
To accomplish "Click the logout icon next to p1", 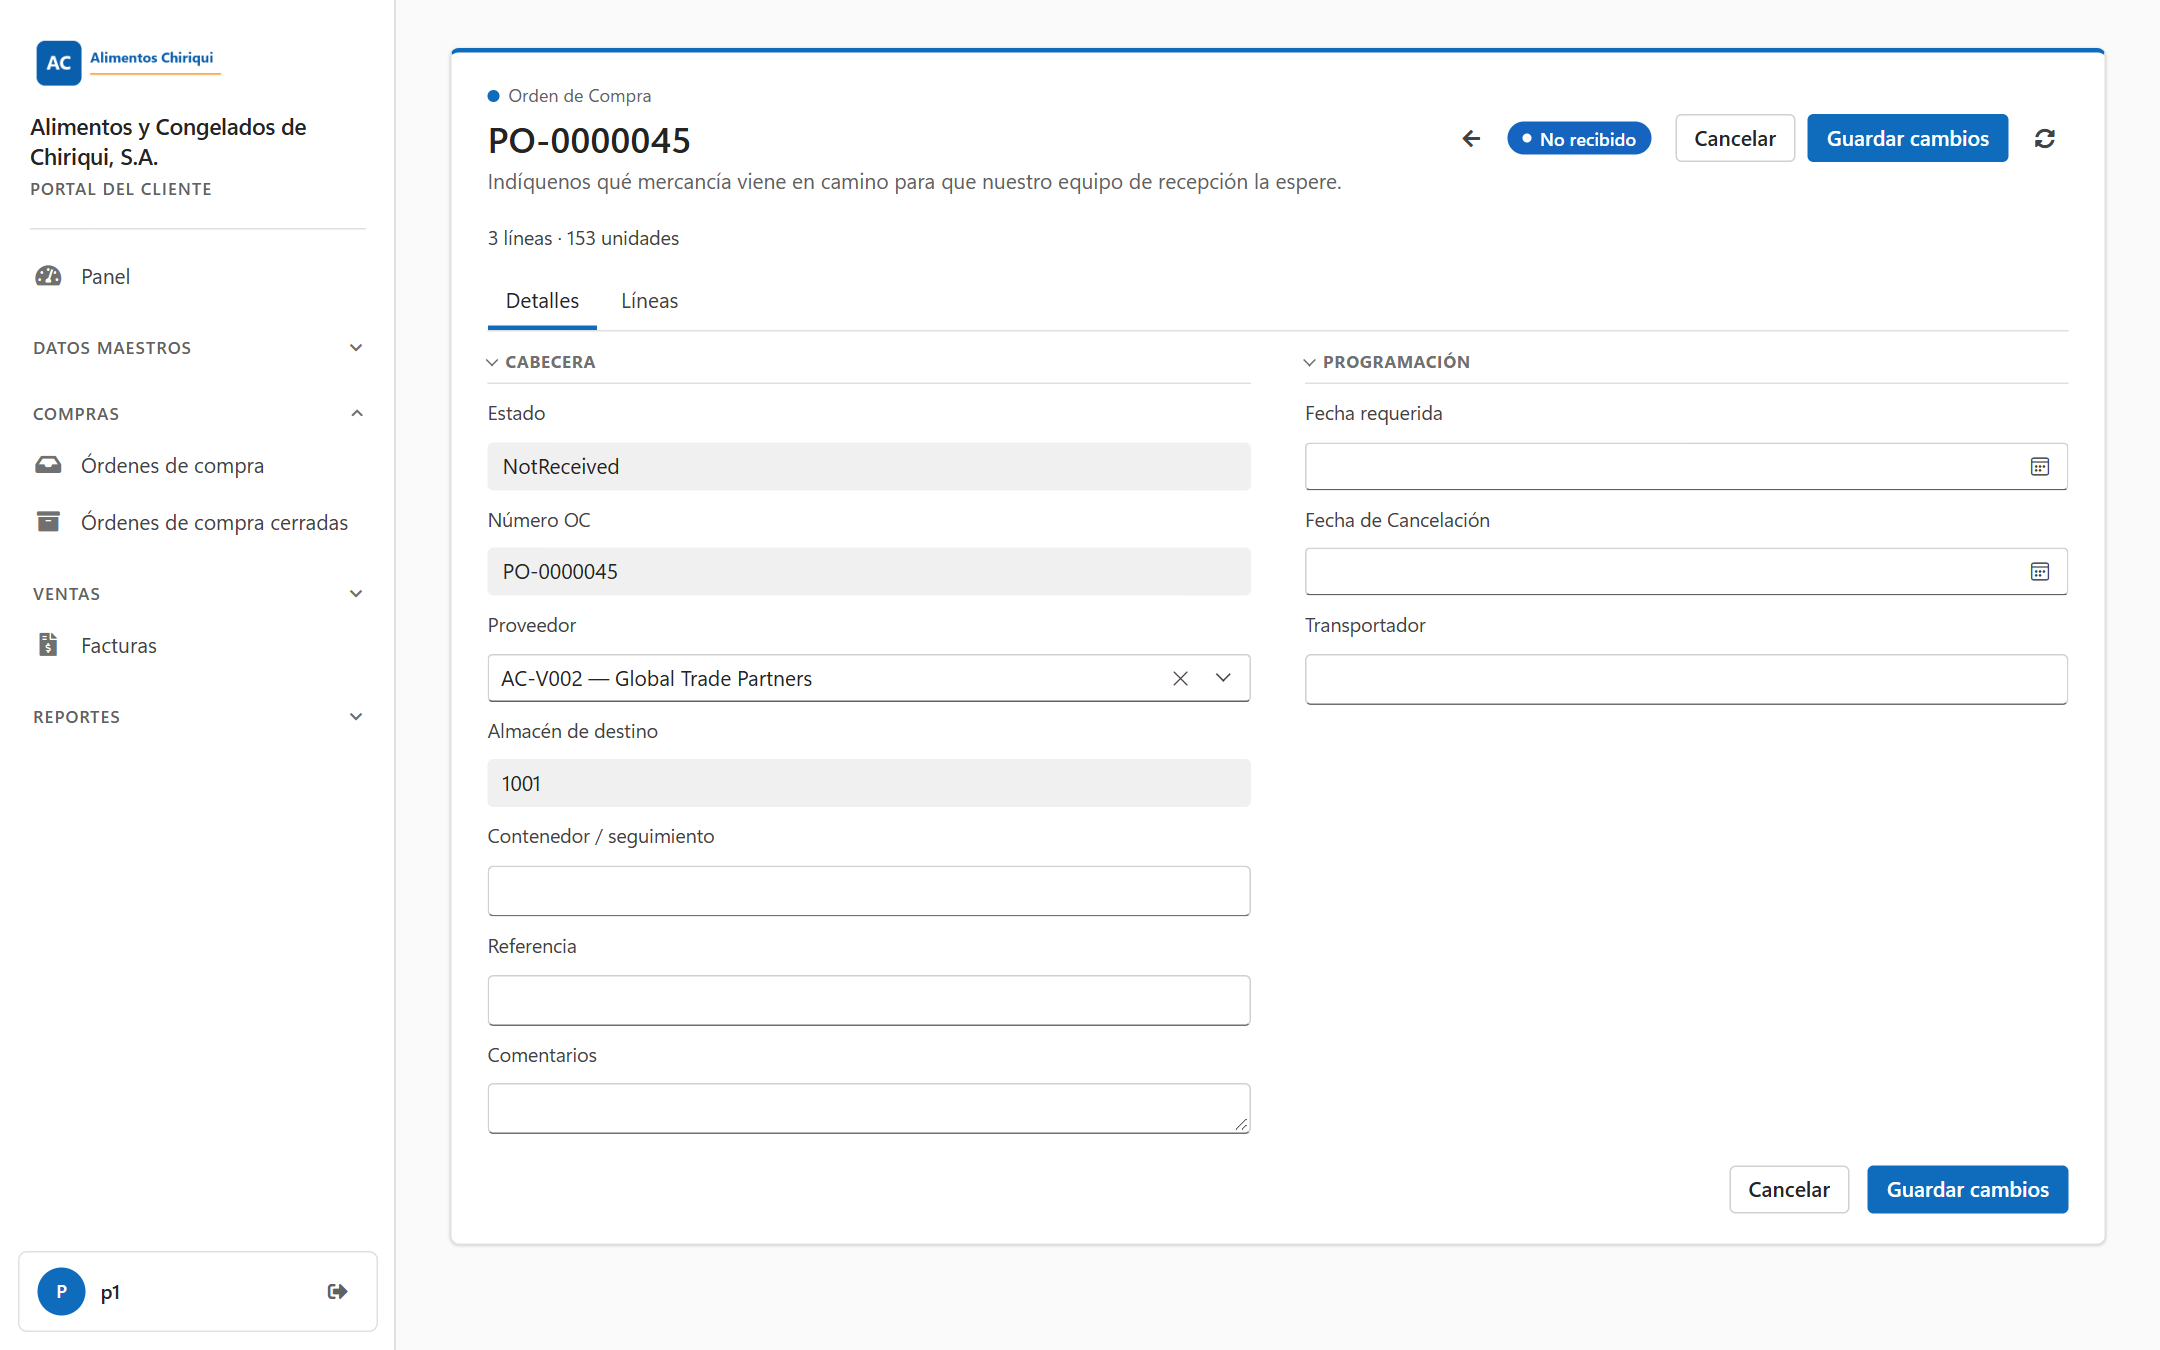I will click(338, 1292).
